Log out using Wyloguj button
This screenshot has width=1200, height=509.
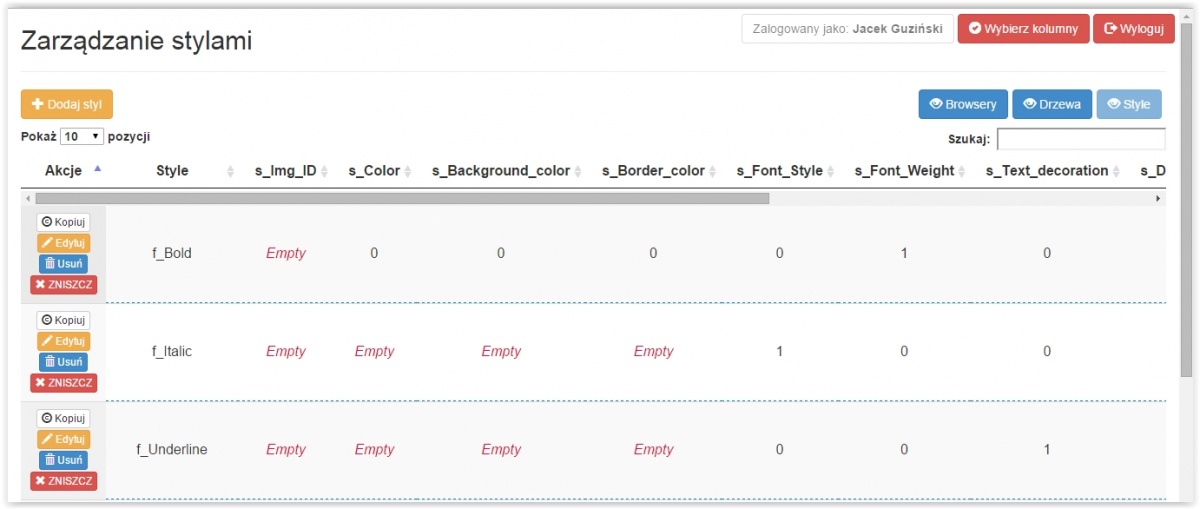pyautogui.click(x=1133, y=29)
